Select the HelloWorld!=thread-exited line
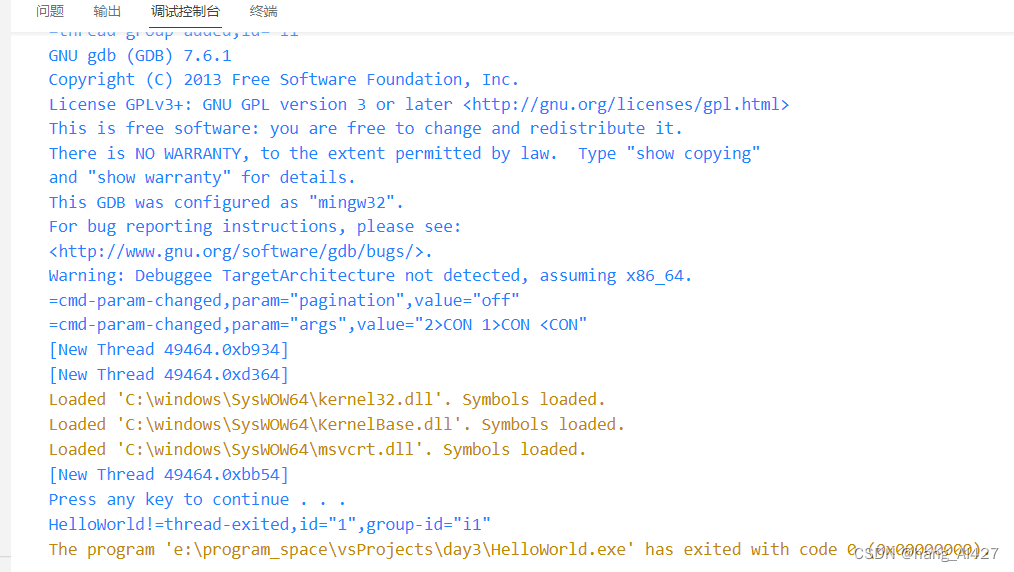Viewport: 1014px width, 572px height. 269,524
